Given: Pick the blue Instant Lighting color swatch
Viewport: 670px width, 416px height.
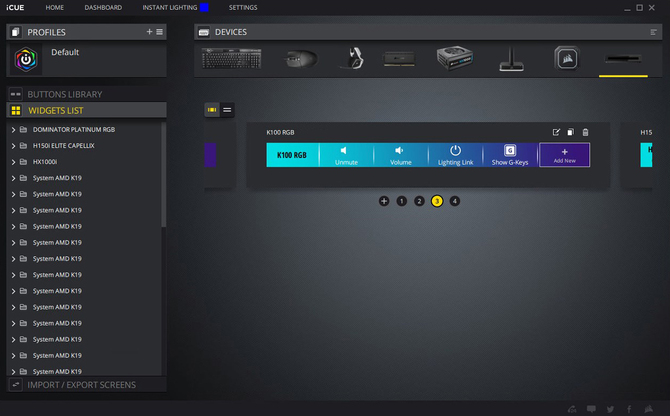Looking at the screenshot, I should pyautogui.click(x=204, y=7).
